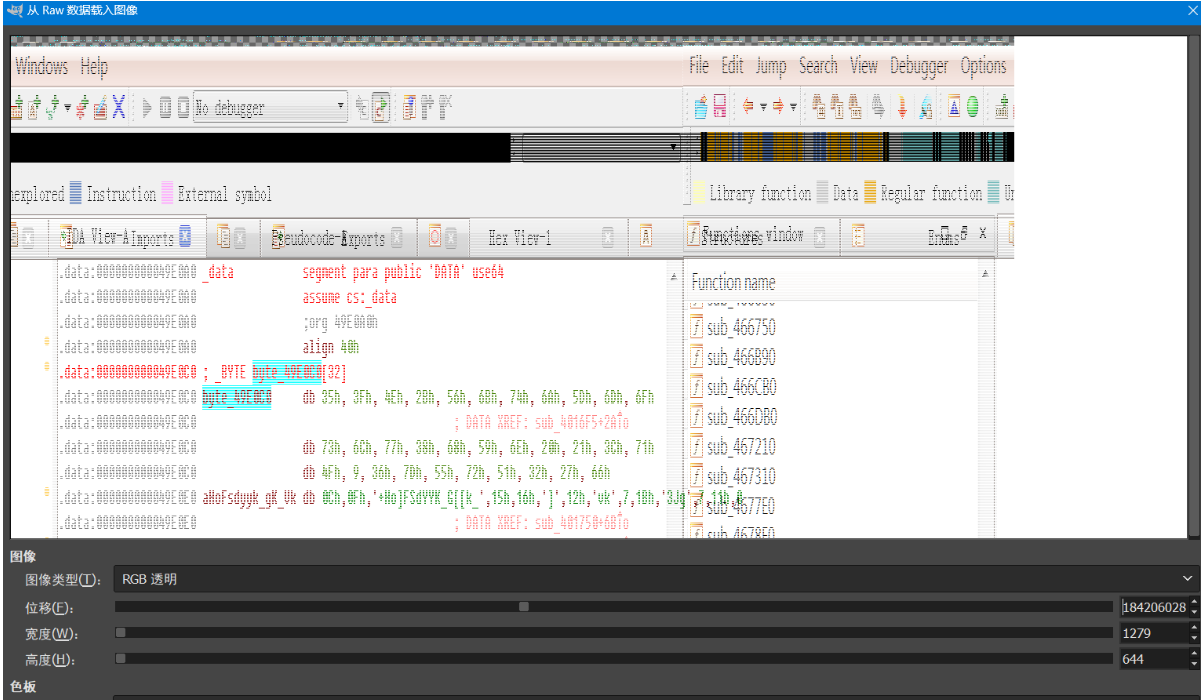Click the 高度 value field showing 644
Image resolution: width=1203 pixels, height=700 pixels.
pos(1154,659)
